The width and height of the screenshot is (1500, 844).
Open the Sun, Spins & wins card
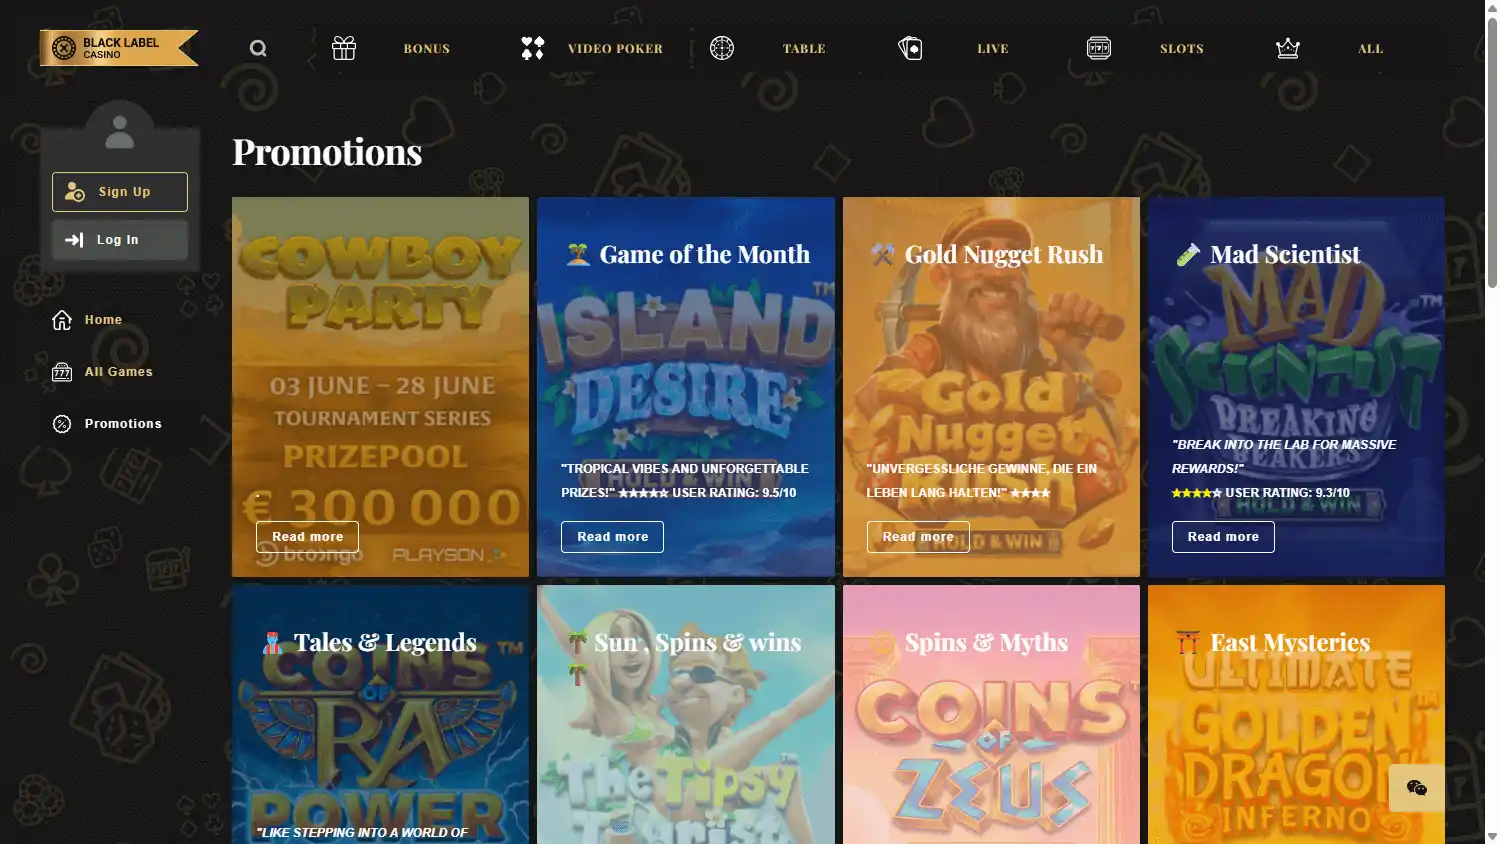pos(686,714)
